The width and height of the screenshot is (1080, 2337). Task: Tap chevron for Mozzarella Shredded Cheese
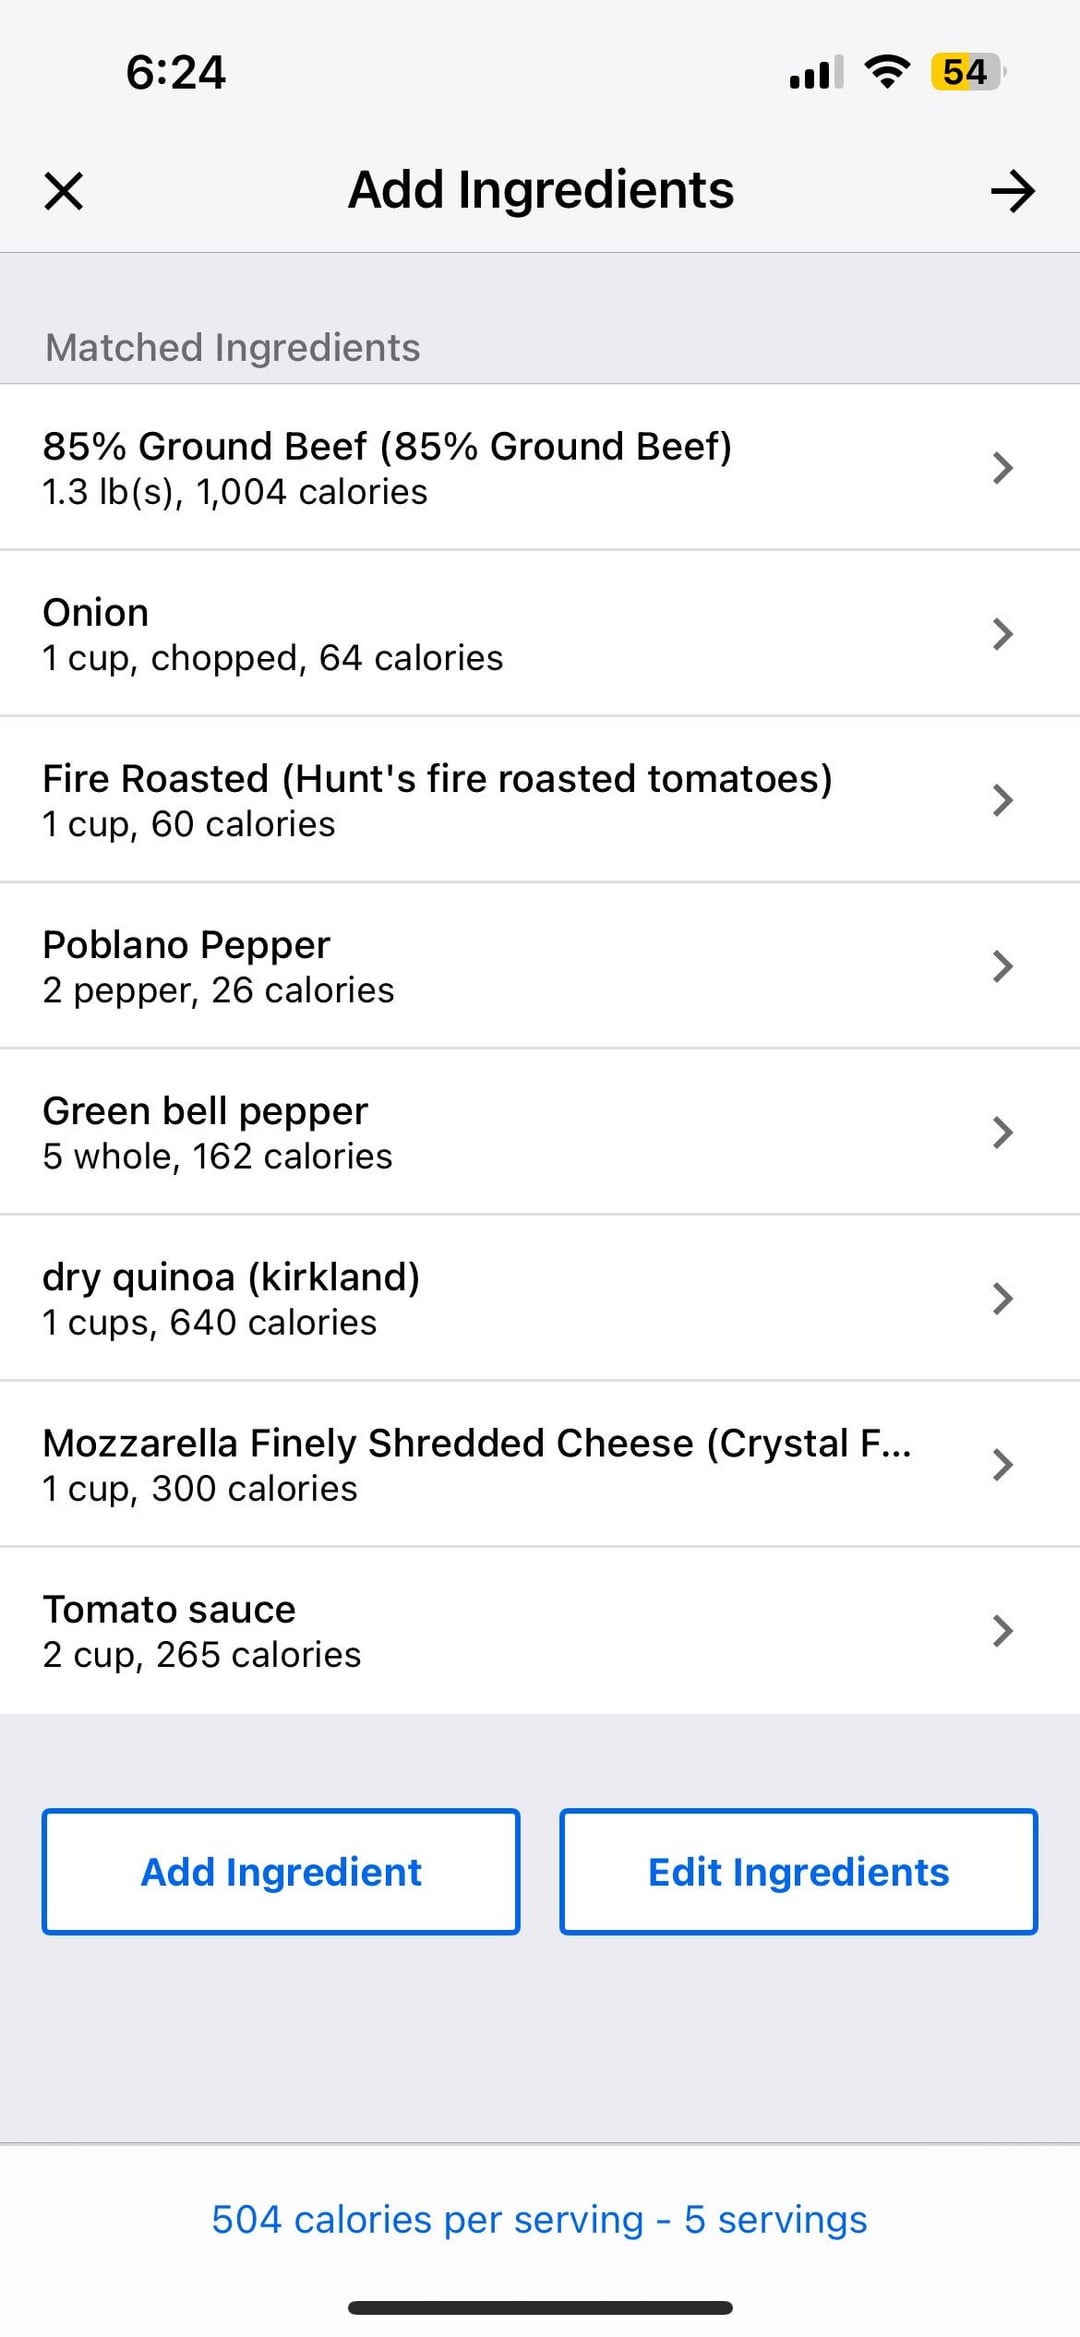coord(1002,1464)
